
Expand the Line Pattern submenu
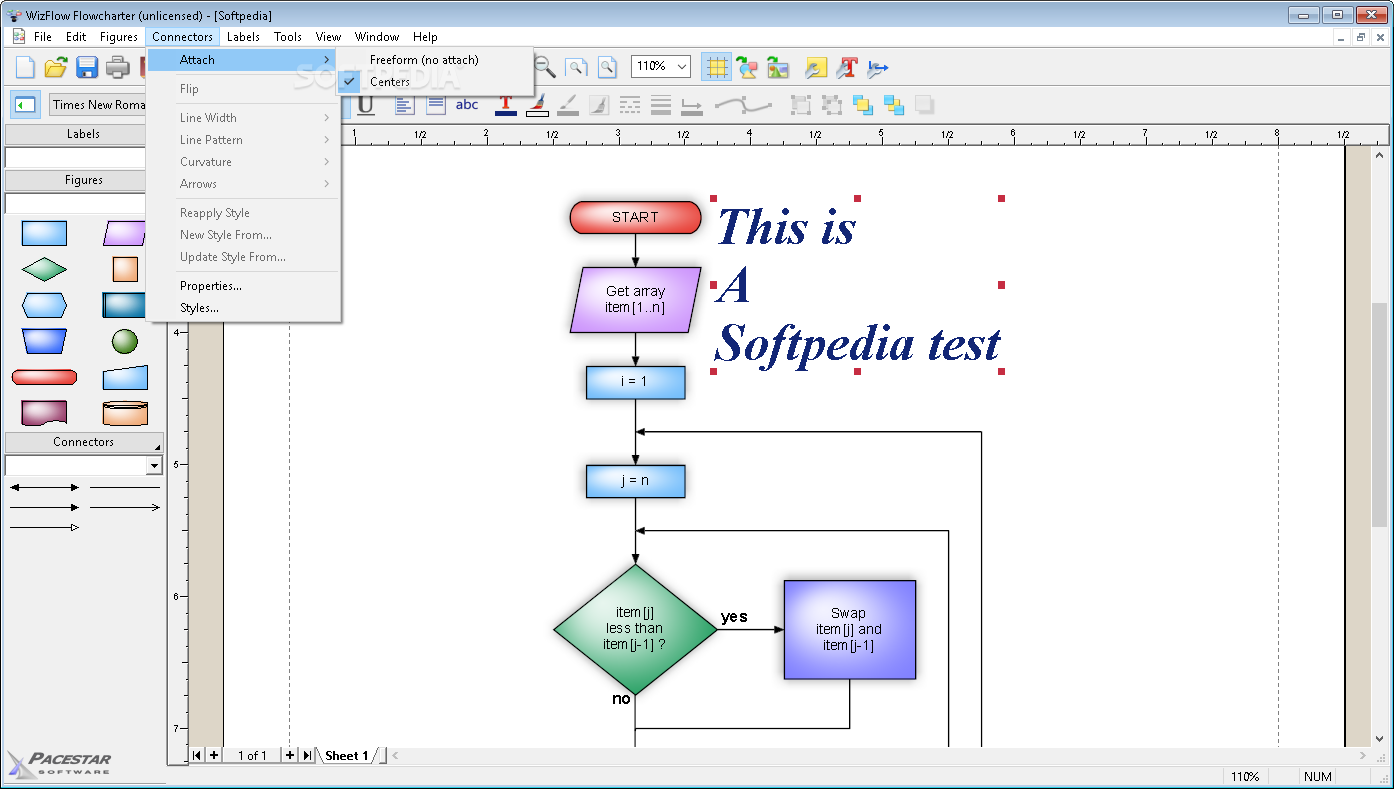point(245,140)
